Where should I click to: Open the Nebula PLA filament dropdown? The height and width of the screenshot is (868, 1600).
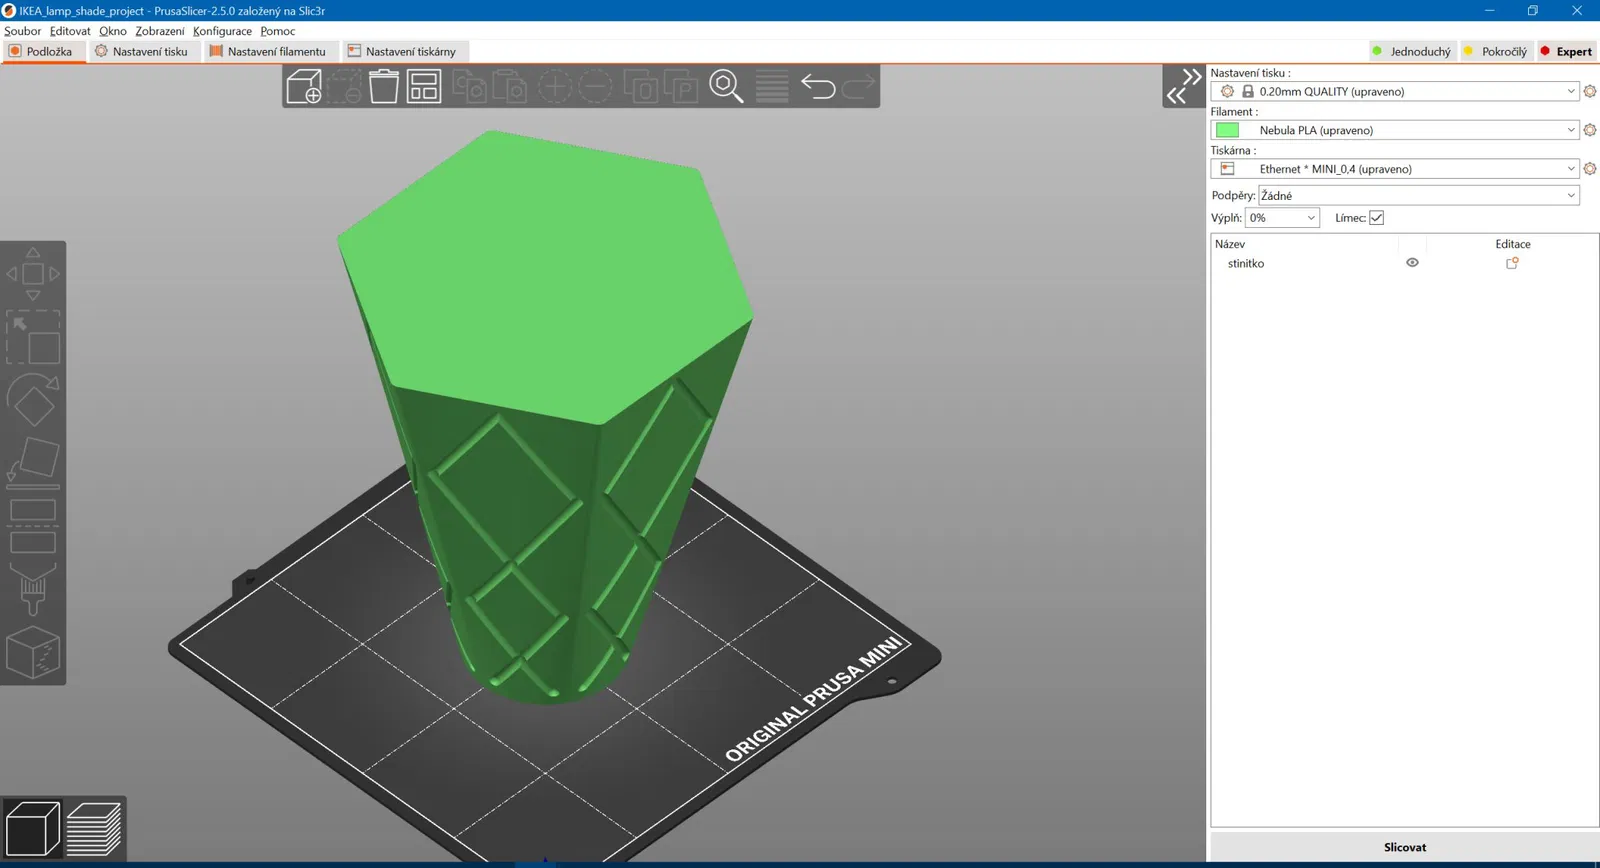click(x=1395, y=130)
